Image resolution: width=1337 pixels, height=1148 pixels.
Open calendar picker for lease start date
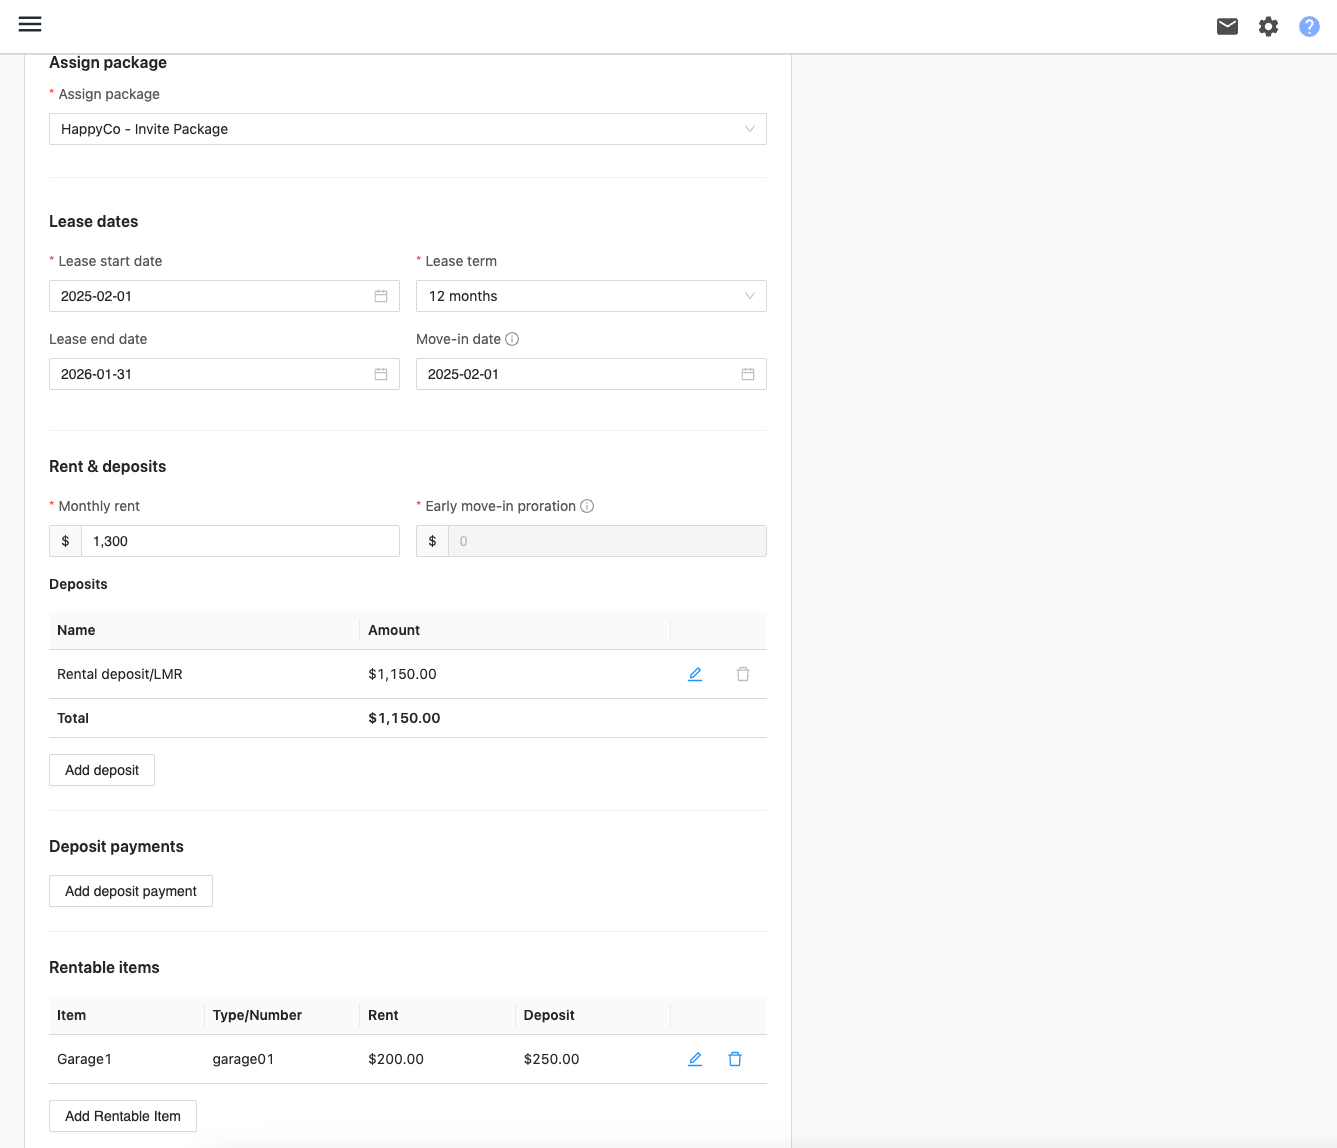tap(381, 296)
